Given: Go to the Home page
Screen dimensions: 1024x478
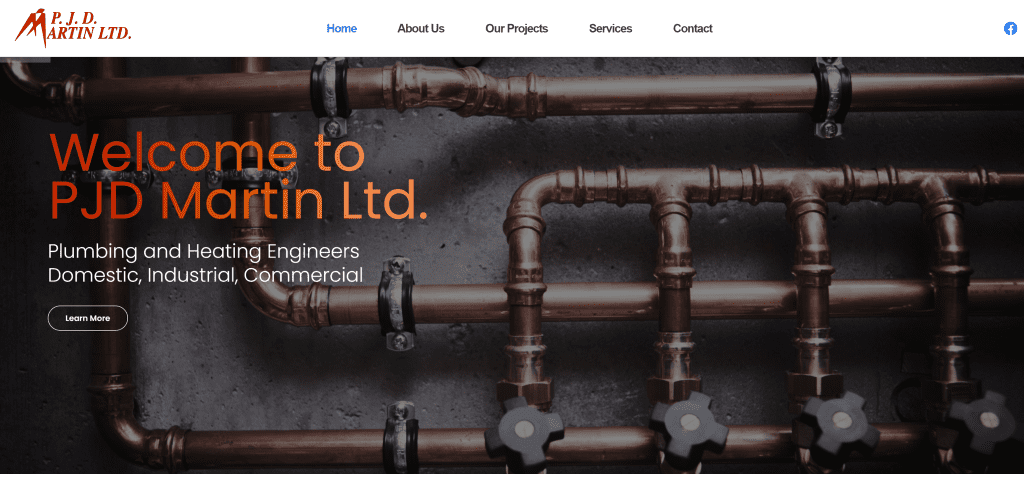Looking at the screenshot, I should tap(342, 29).
